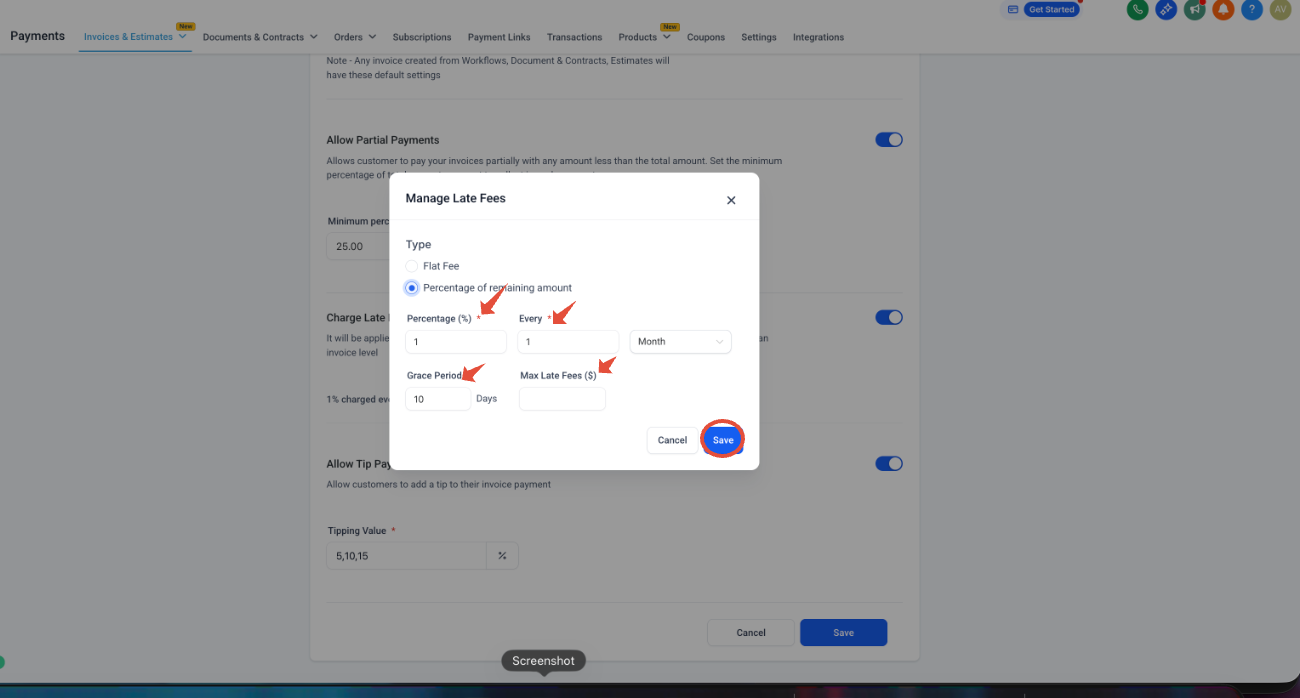Expand the Documents & Contracts menu
This screenshot has width=1300, height=698.
point(260,37)
